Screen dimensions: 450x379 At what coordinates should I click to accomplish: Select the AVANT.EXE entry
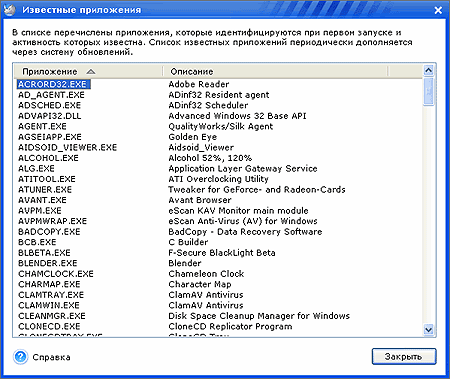(x=42, y=200)
